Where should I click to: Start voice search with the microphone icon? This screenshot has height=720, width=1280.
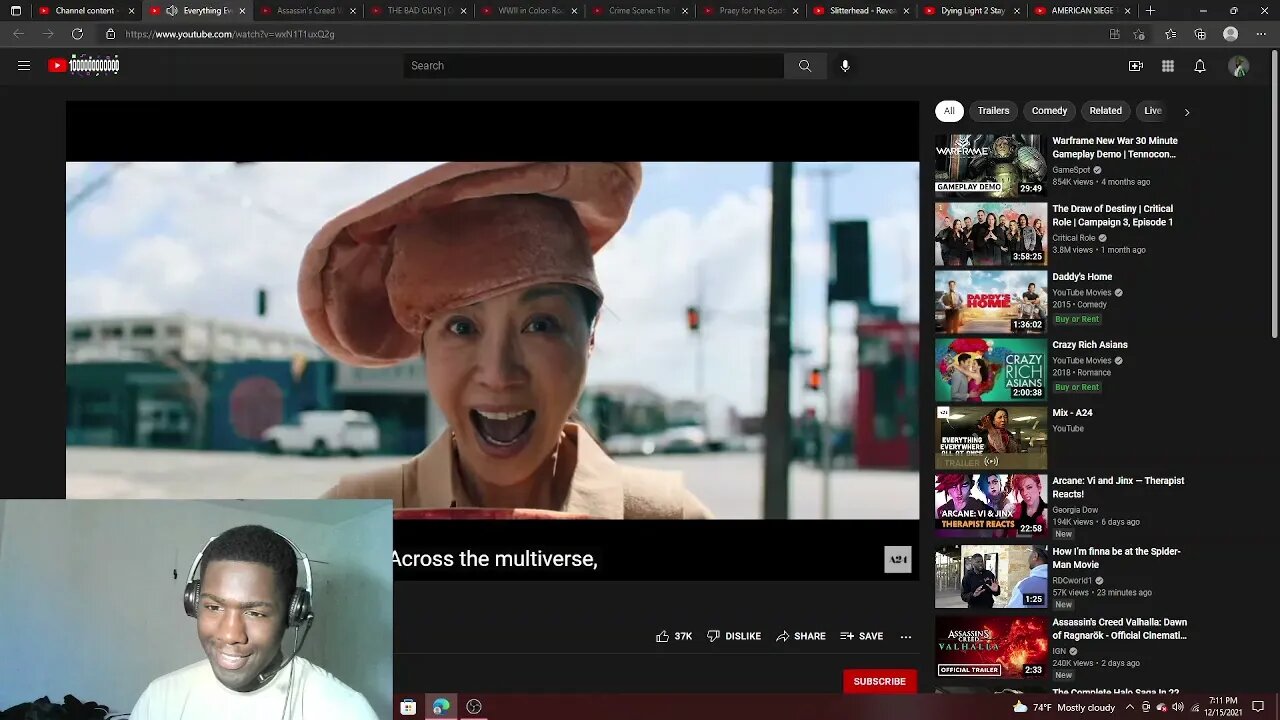click(x=845, y=66)
